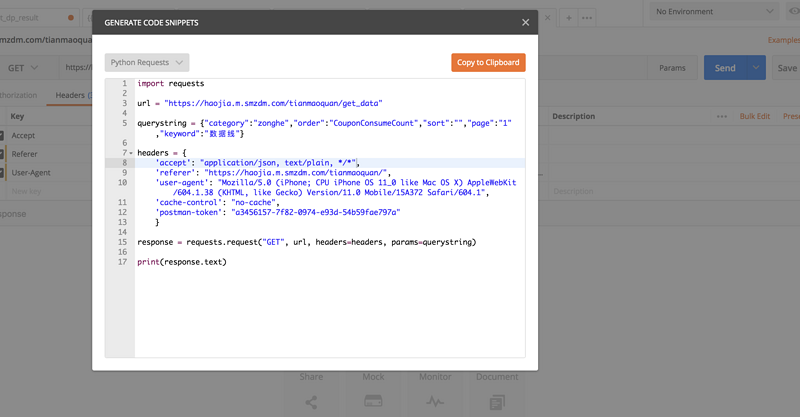This screenshot has width=800, height=417.
Task: Click the 'print(response.text)' line
Action: [182, 262]
